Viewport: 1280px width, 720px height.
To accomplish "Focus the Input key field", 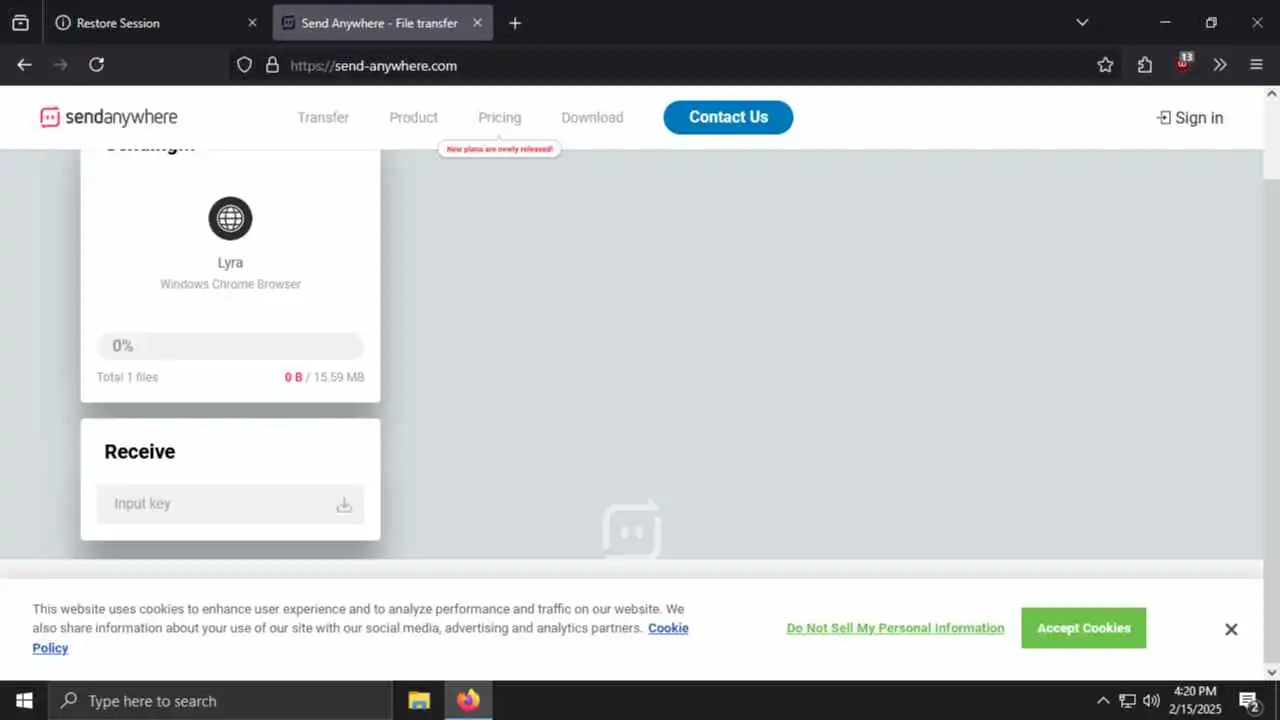I will (230, 504).
